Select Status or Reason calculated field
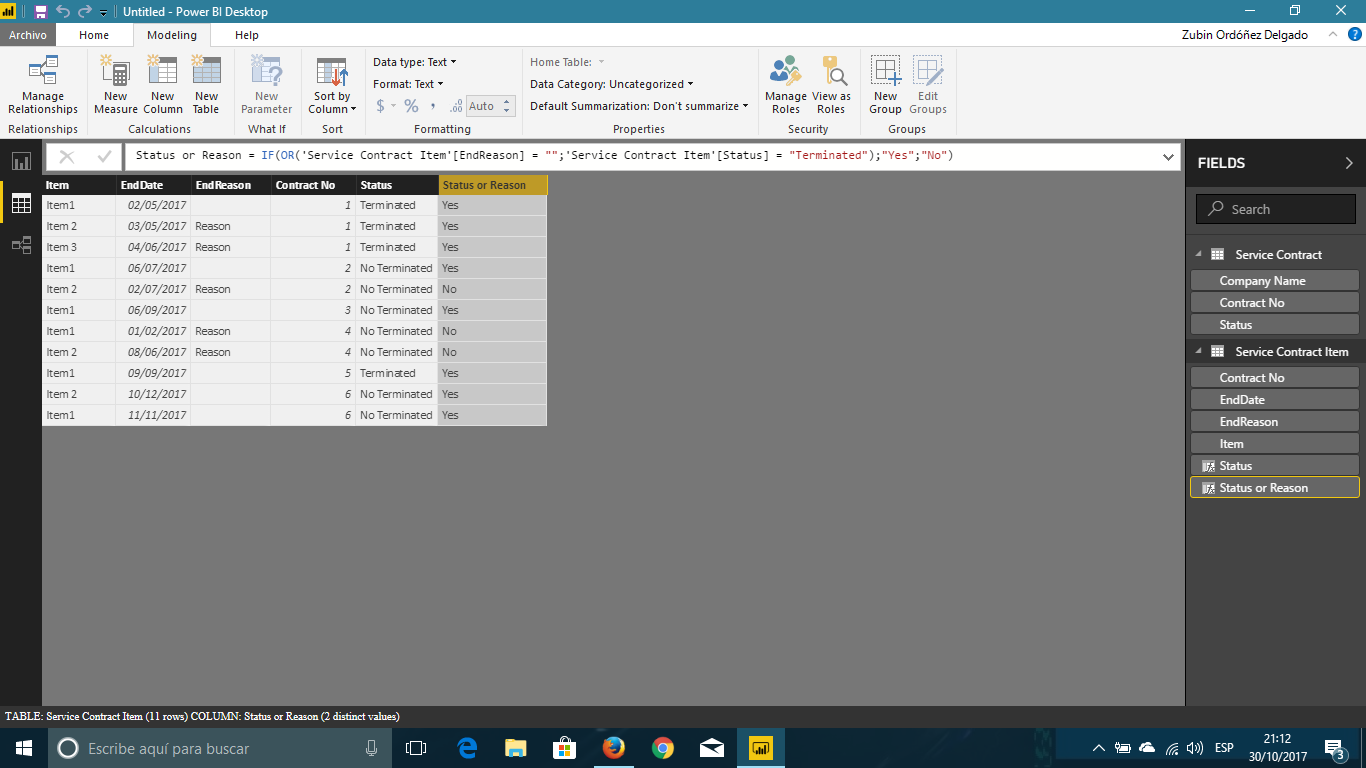The width and height of the screenshot is (1366, 768). coord(1275,488)
